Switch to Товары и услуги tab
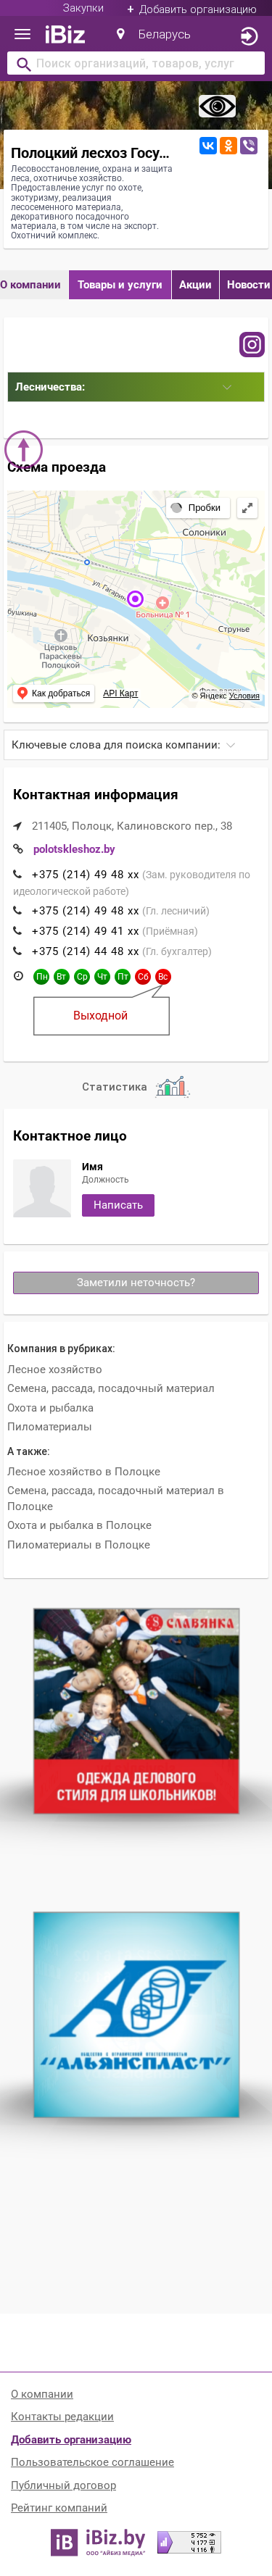This screenshot has height=2576, width=272. click(x=120, y=285)
